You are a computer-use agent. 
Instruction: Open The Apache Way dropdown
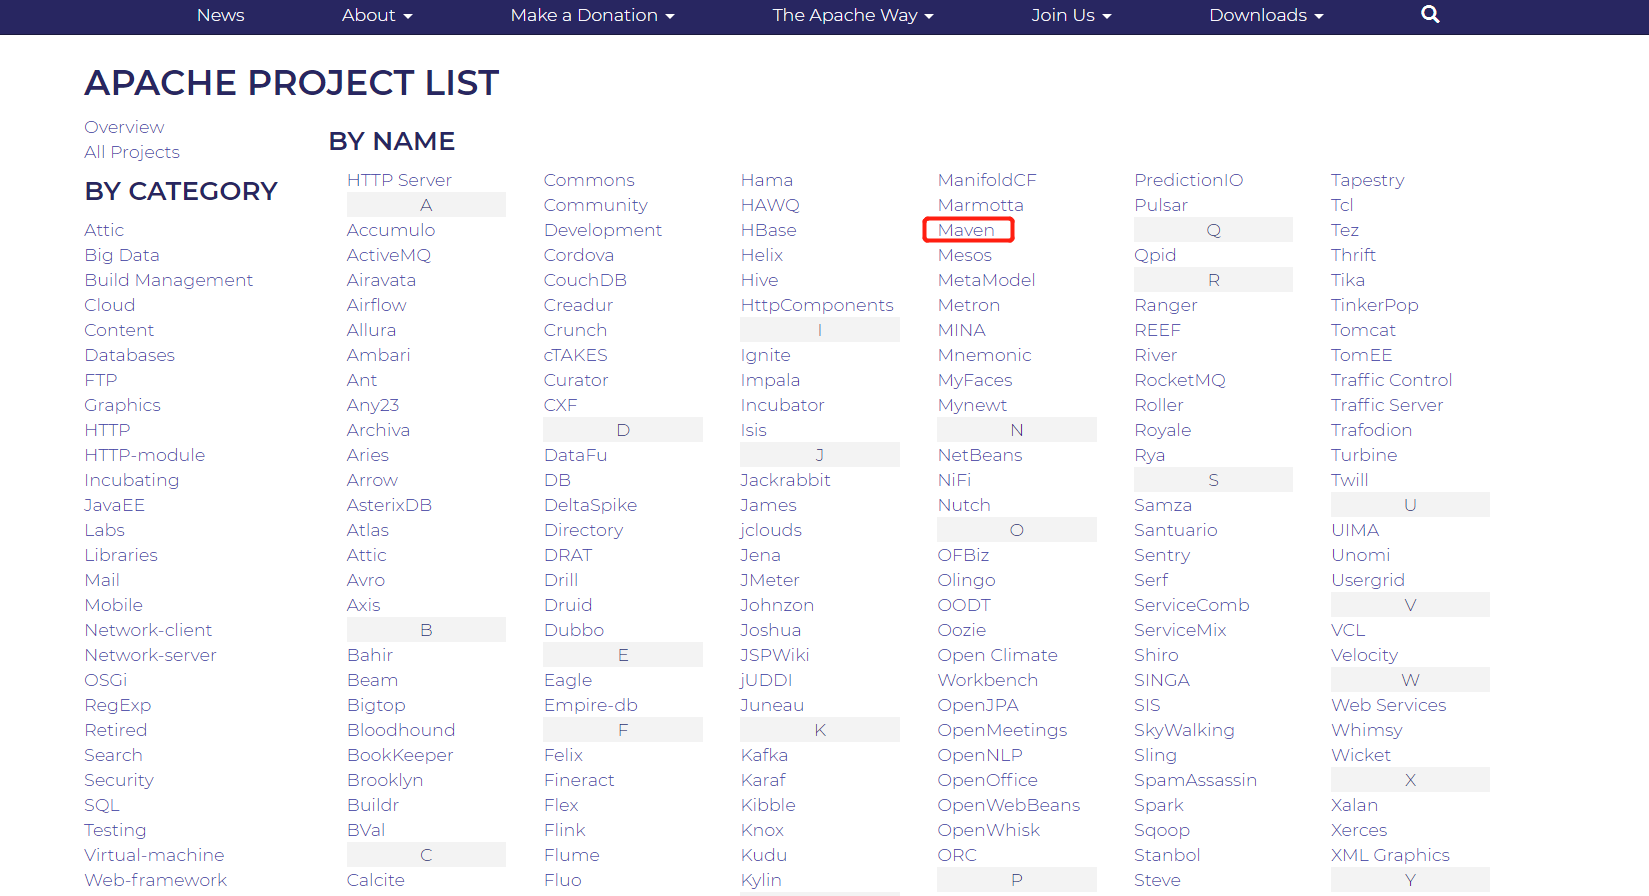[852, 15]
